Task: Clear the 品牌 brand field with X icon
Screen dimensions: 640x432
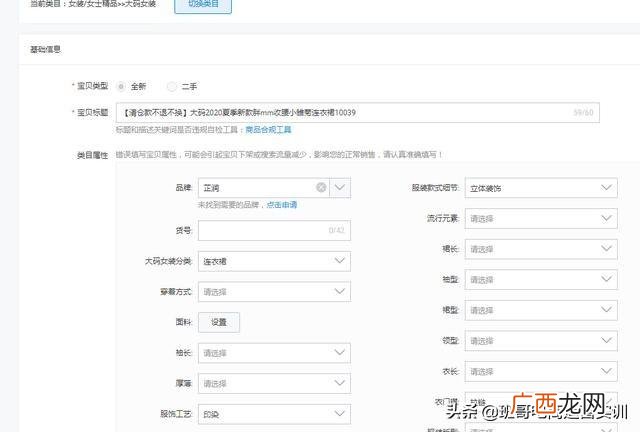Action: (x=321, y=187)
